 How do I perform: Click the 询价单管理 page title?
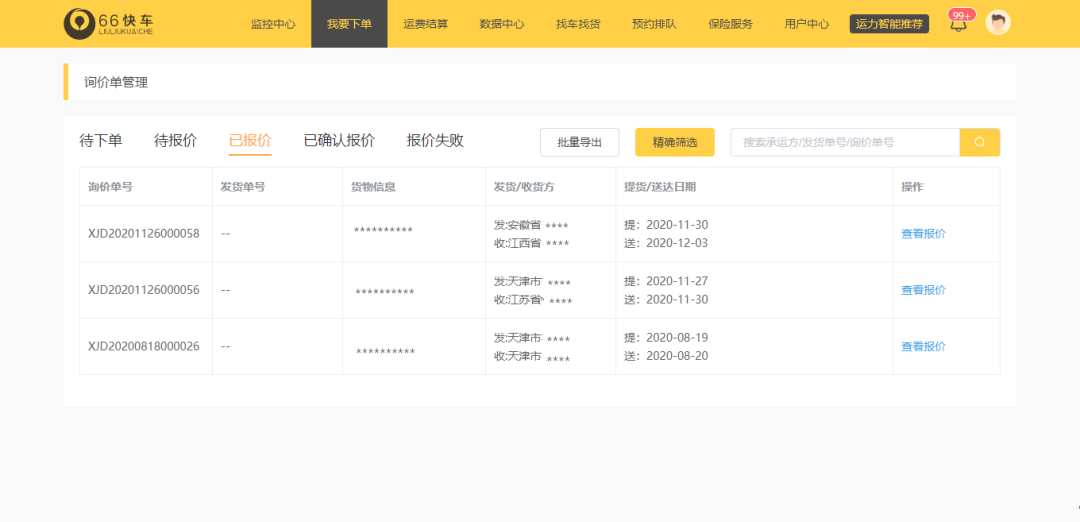click(x=116, y=83)
